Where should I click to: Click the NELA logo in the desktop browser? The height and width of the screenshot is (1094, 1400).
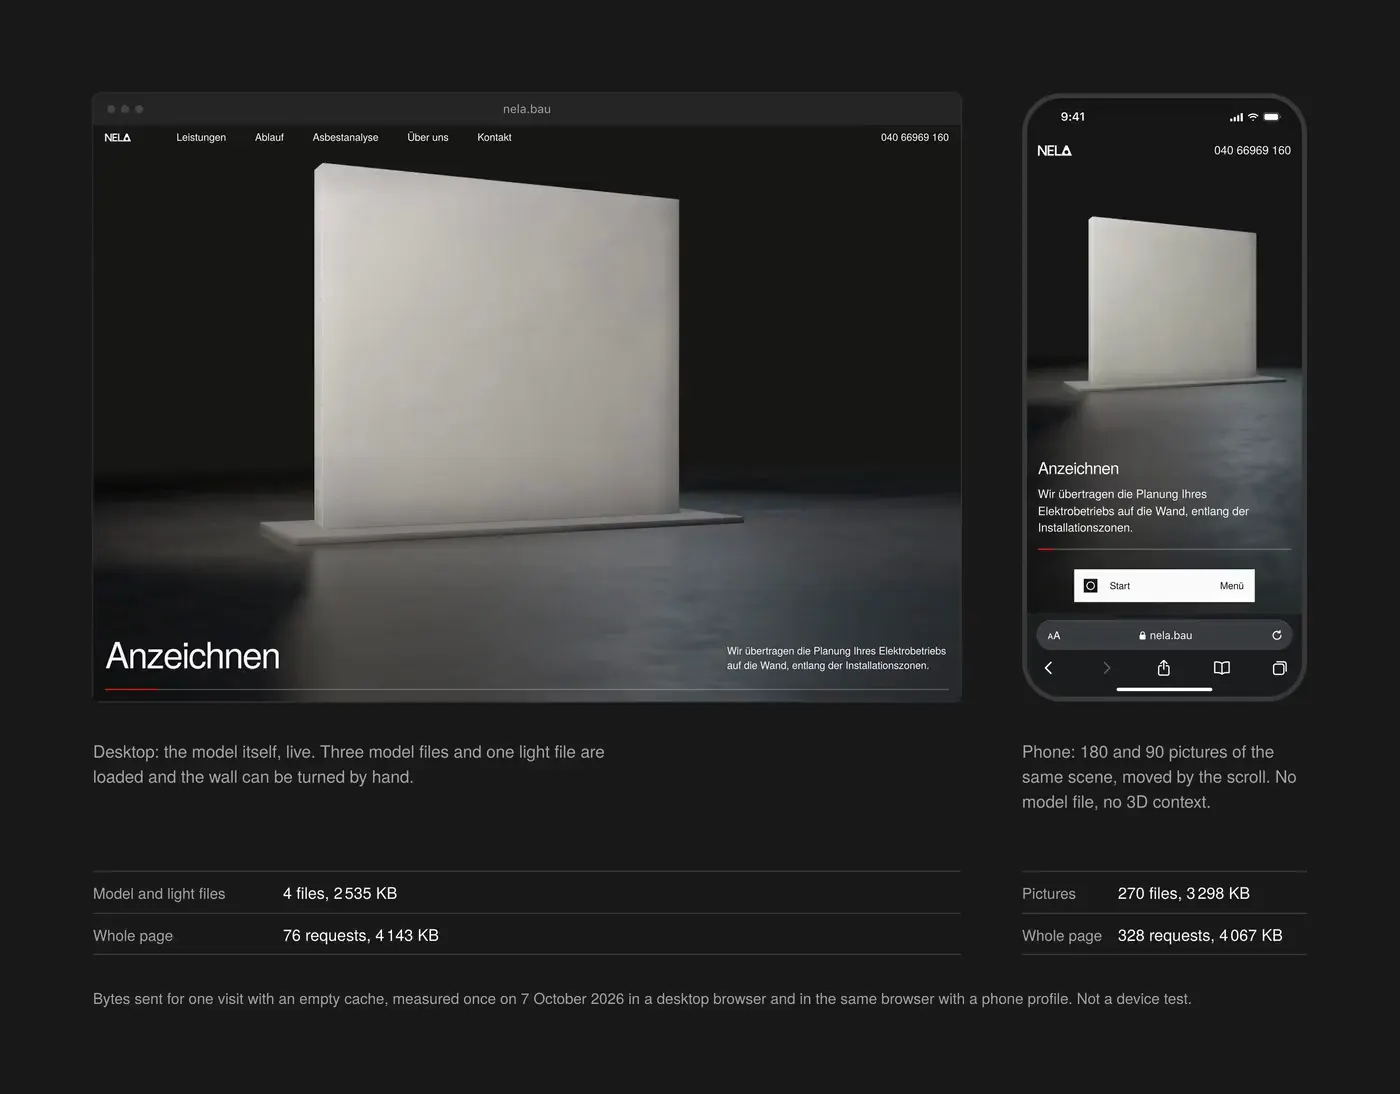117,137
